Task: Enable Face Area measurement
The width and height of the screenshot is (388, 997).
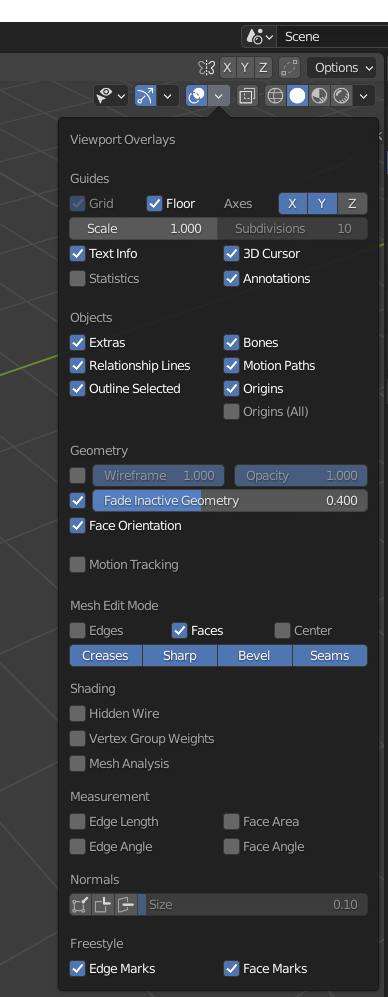Action: 232,822
